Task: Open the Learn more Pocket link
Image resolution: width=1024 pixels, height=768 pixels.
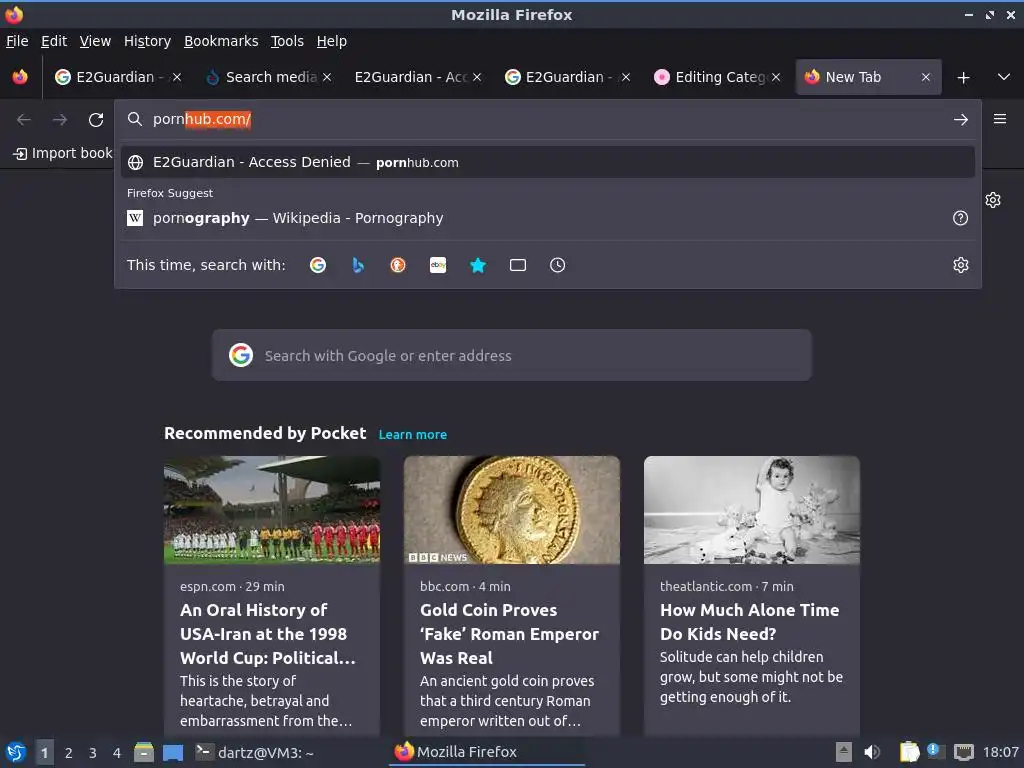Action: [x=413, y=434]
